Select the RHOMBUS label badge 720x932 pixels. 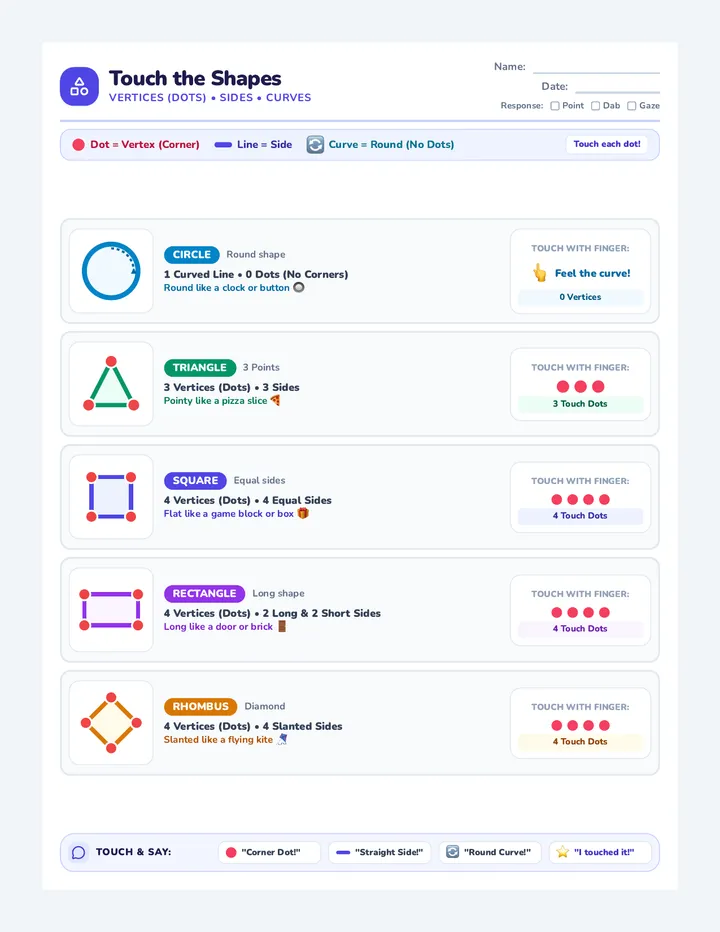coord(200,706)
